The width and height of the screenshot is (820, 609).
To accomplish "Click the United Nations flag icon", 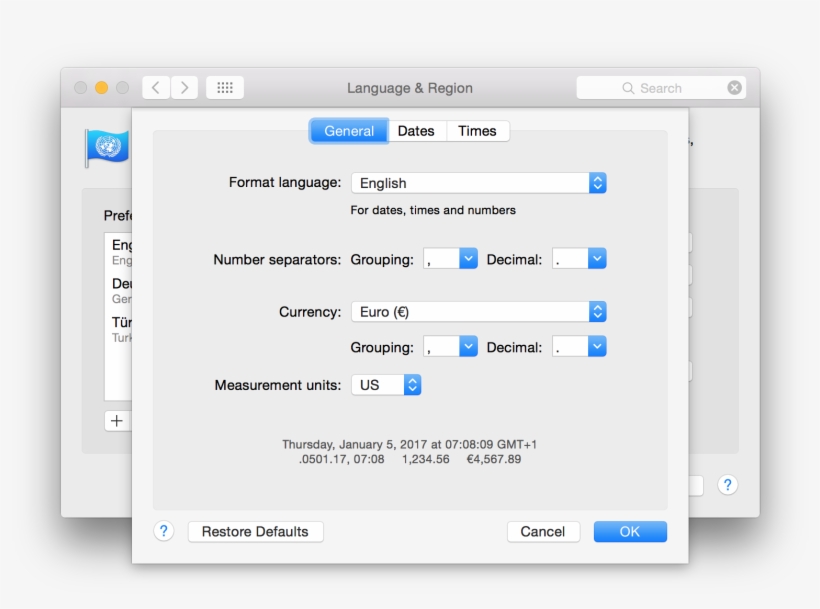I will (107, 148).
